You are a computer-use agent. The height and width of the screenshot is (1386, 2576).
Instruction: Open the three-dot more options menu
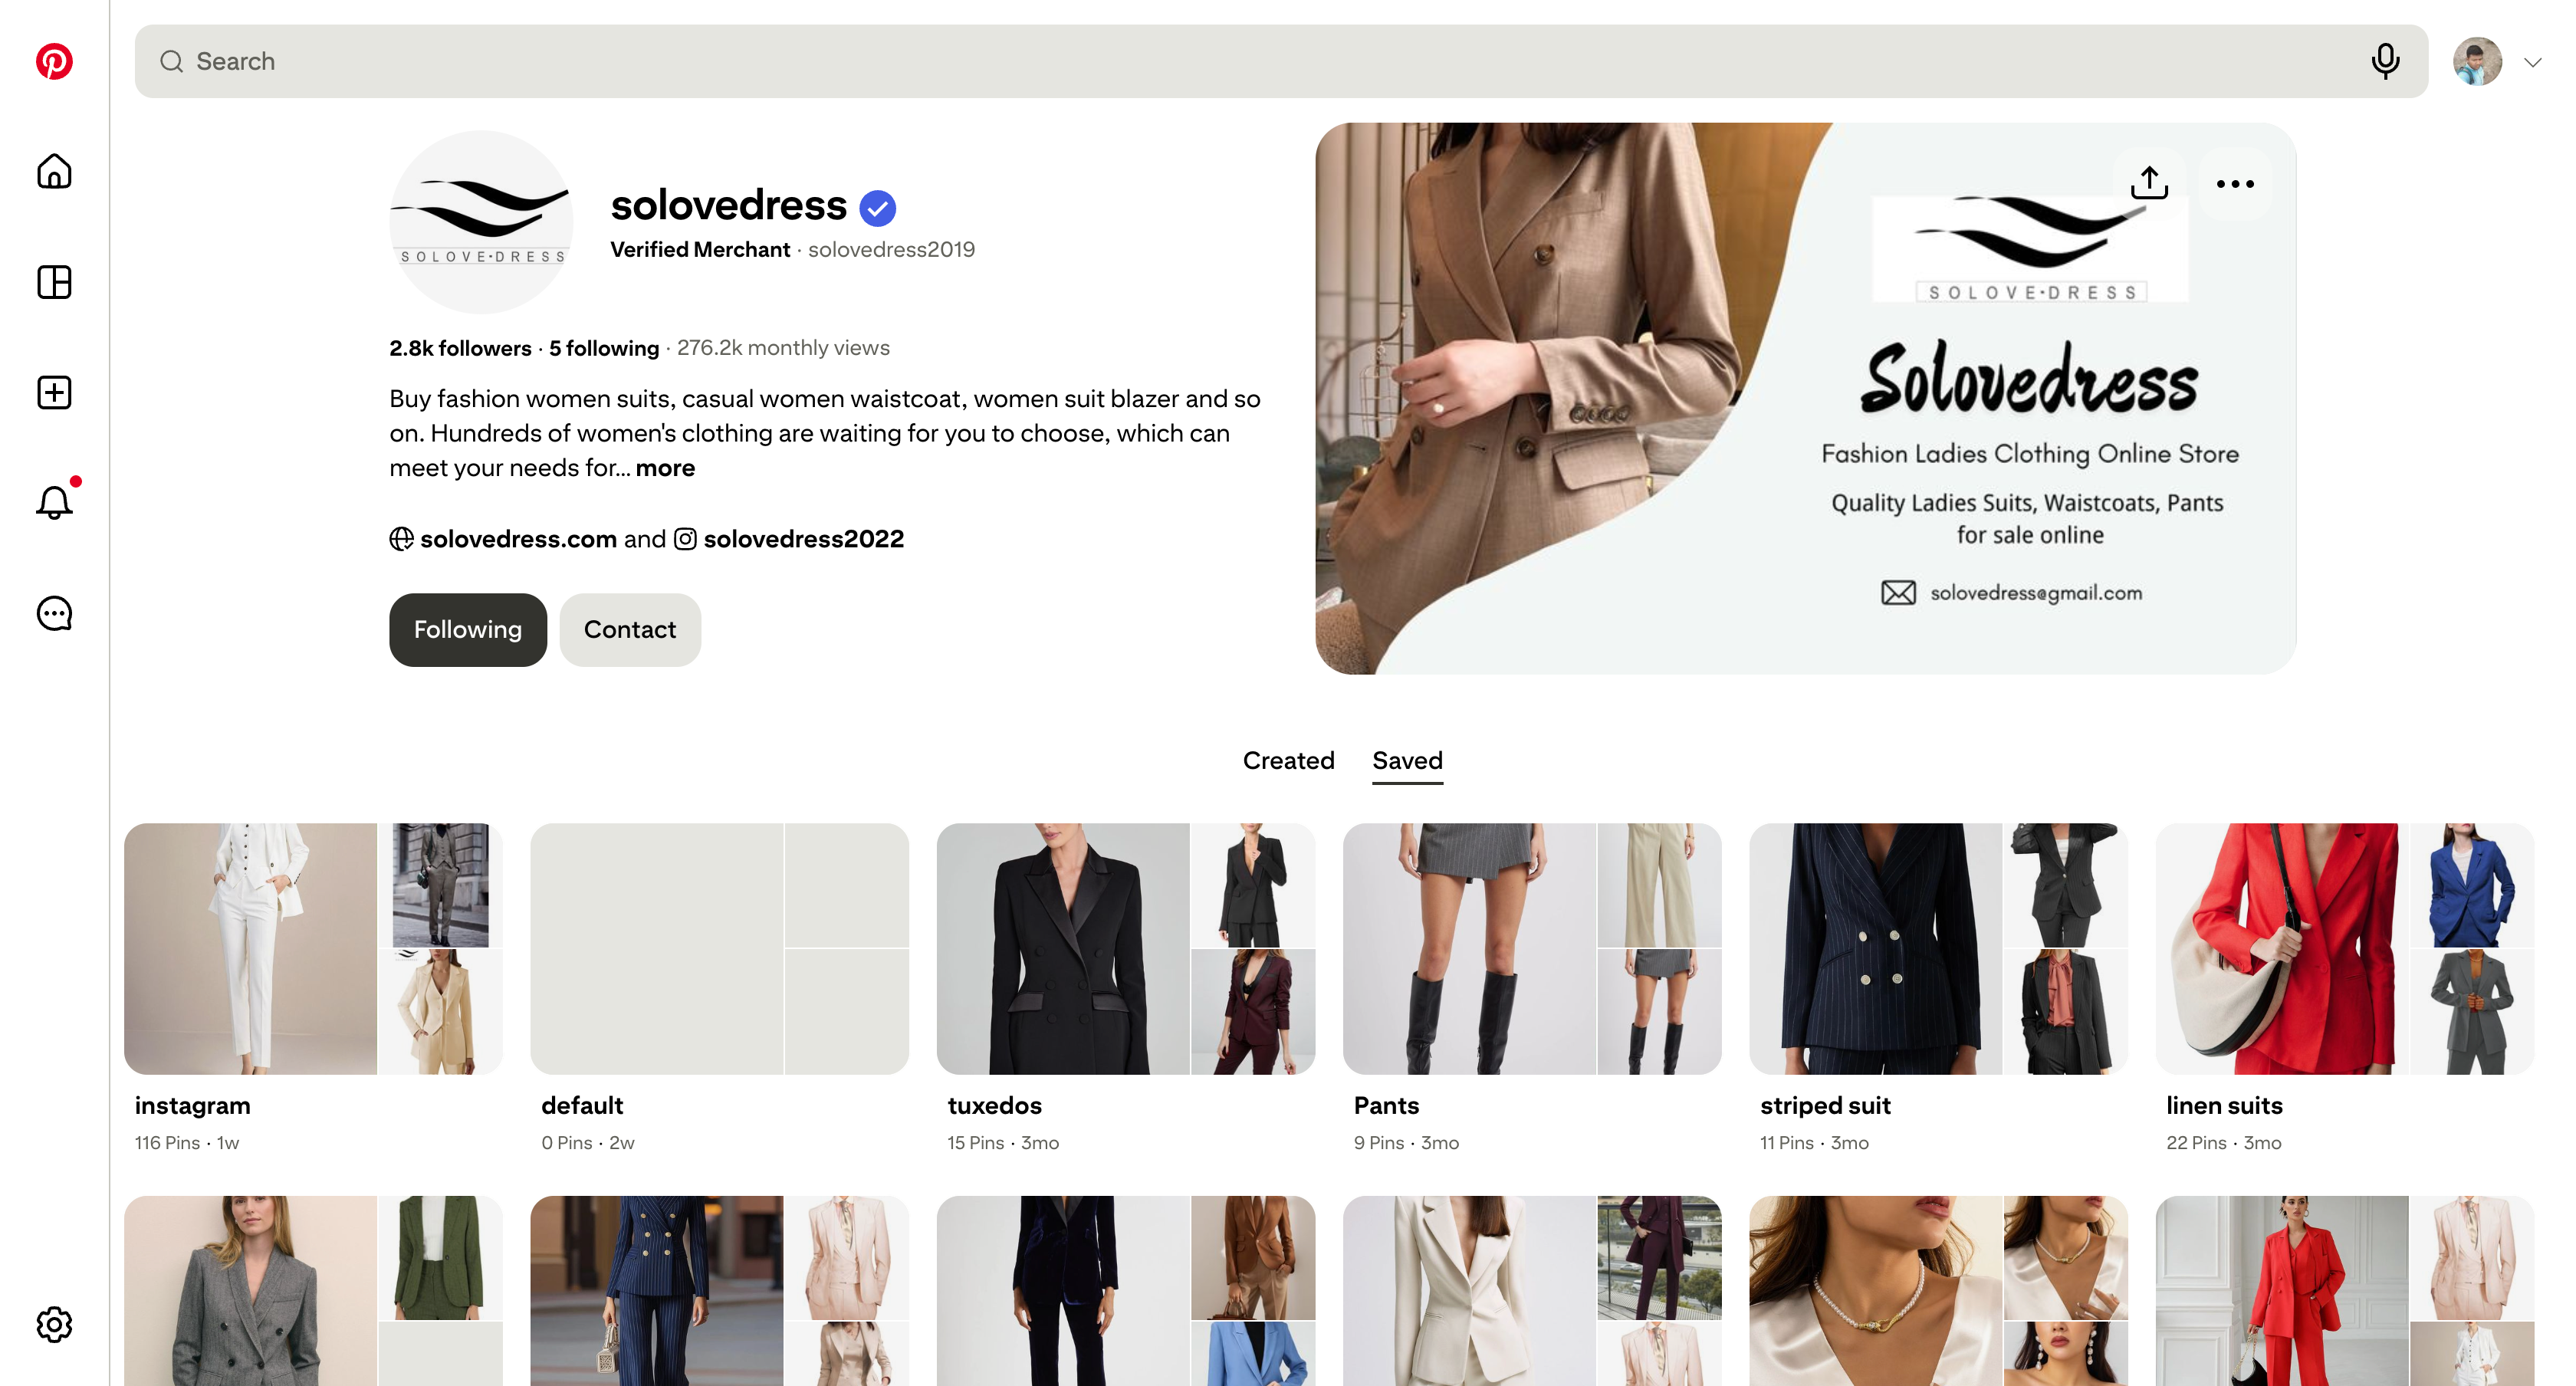point(2235,183)
